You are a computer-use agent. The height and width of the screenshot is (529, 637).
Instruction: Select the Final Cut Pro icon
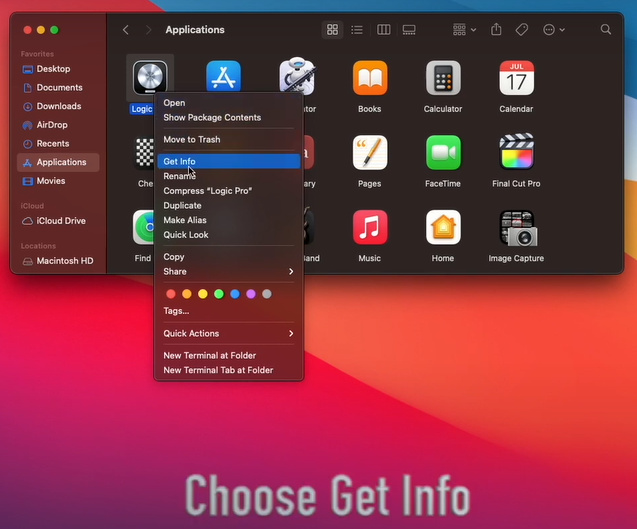click(x=516, y=151)
